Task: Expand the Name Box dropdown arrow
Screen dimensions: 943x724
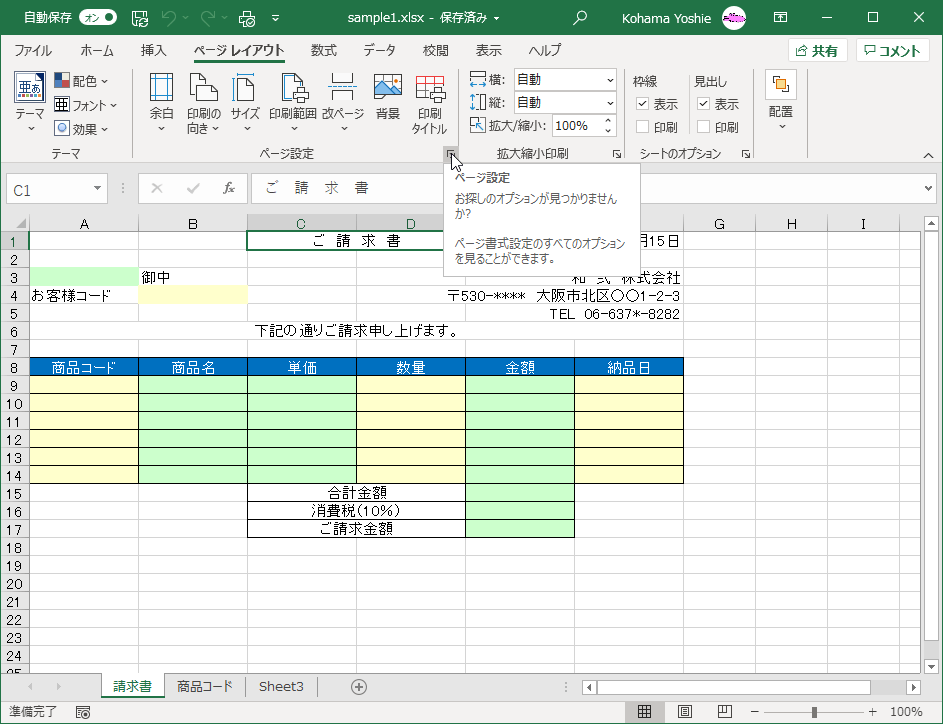Action: (x=97, y=188)
